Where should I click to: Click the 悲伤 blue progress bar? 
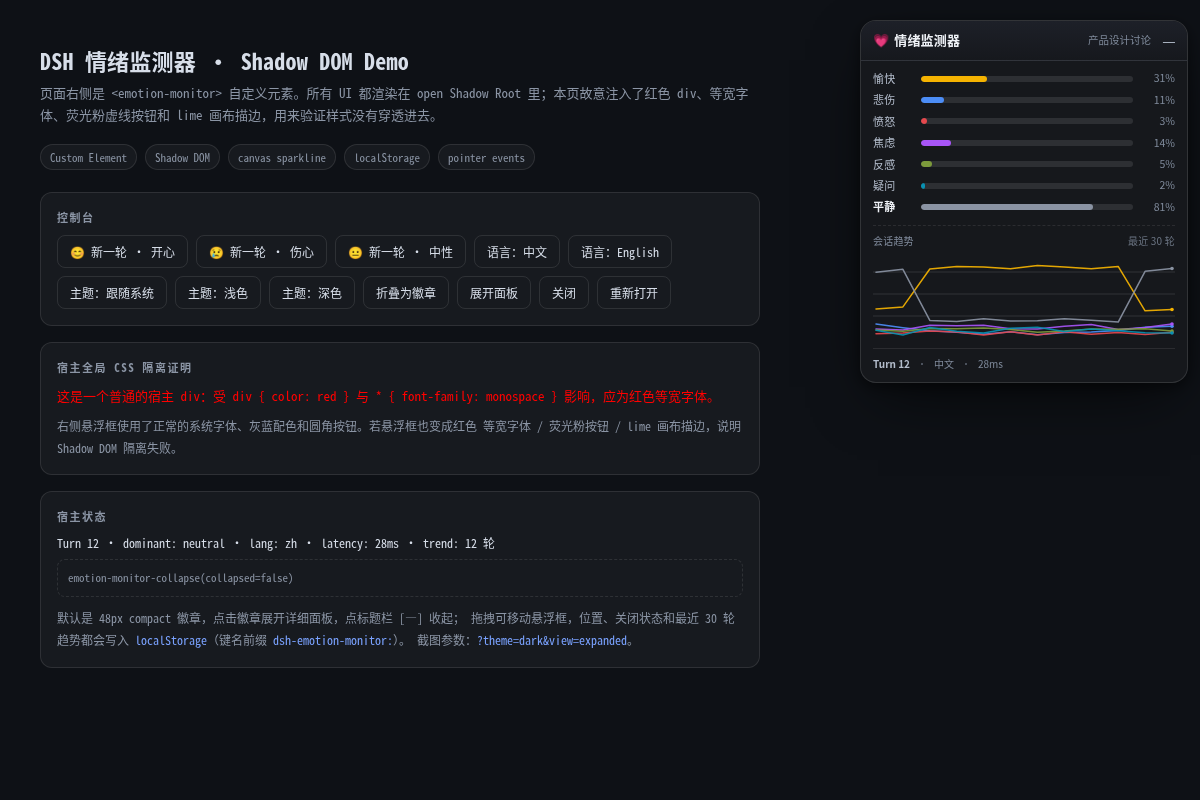point(1027,100)
